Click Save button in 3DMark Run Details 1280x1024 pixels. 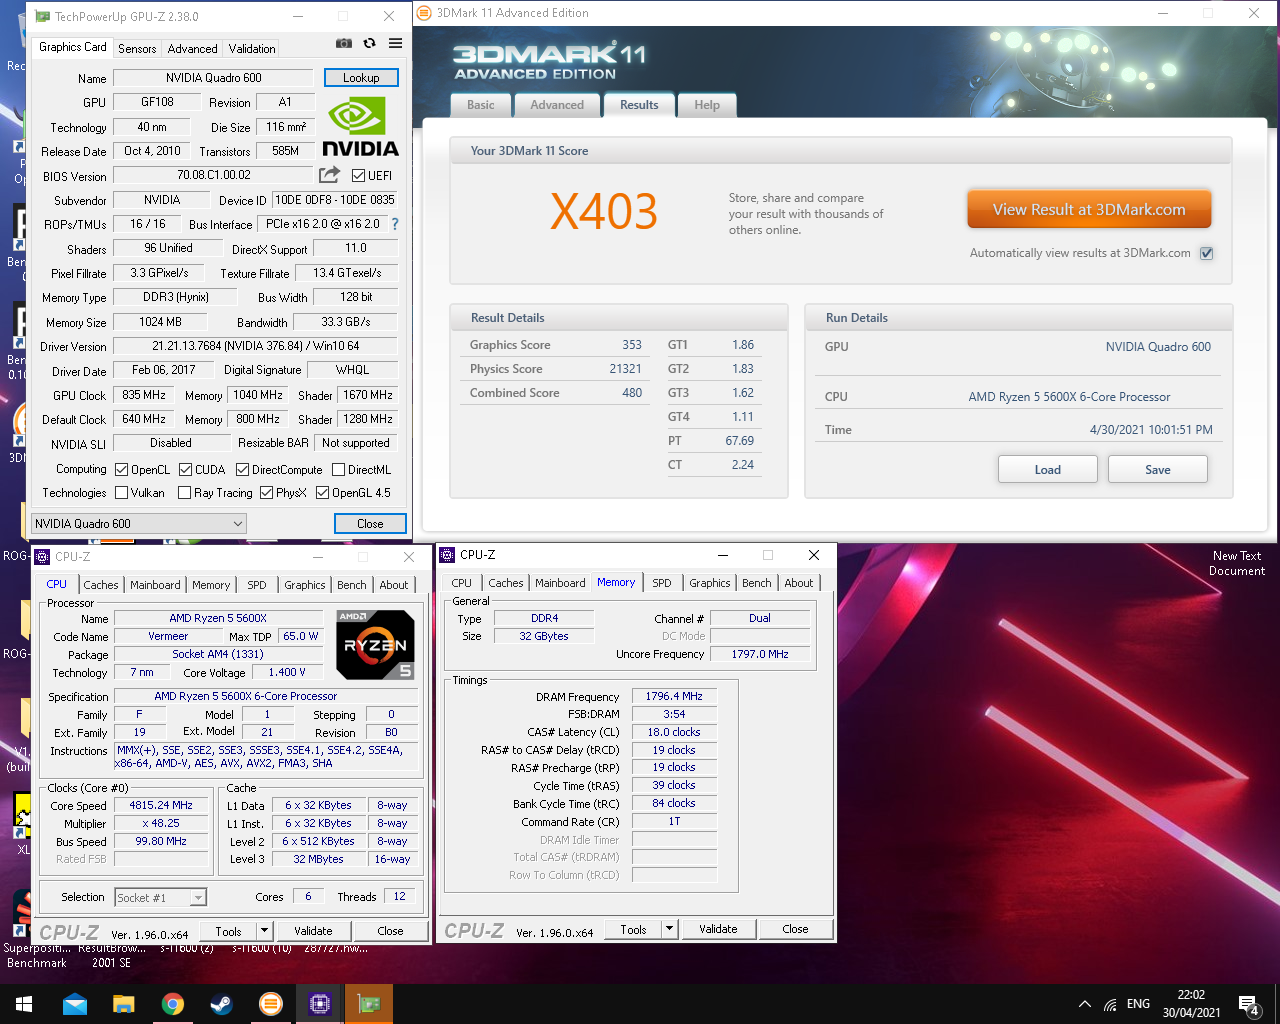tap(1158, 470)
